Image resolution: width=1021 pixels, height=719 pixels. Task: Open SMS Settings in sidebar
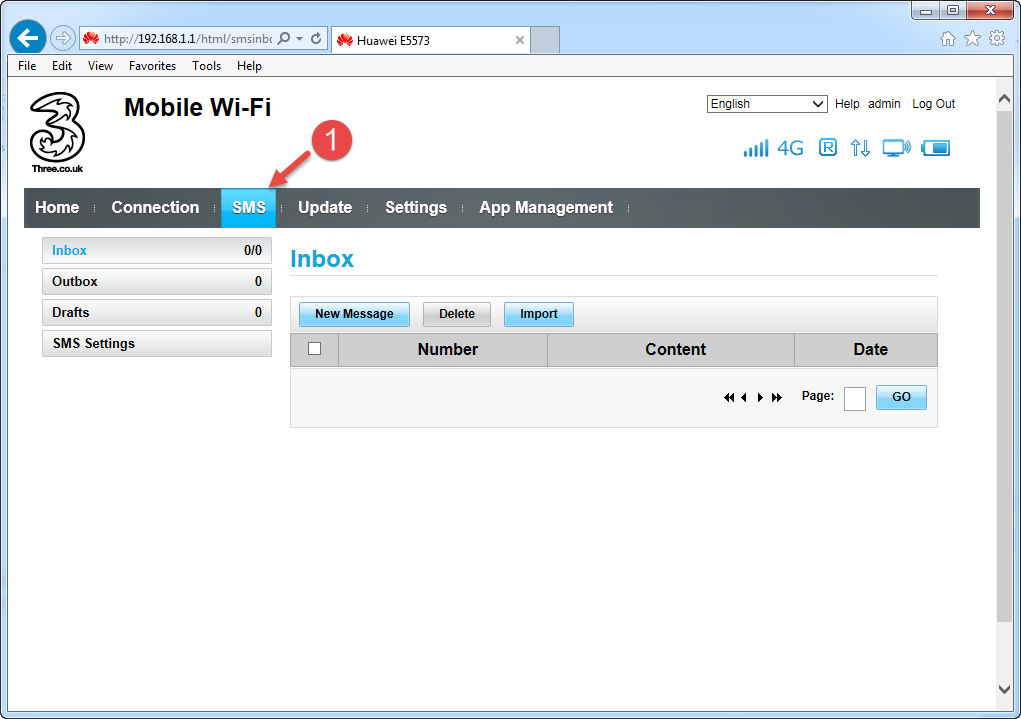[157, 344]
